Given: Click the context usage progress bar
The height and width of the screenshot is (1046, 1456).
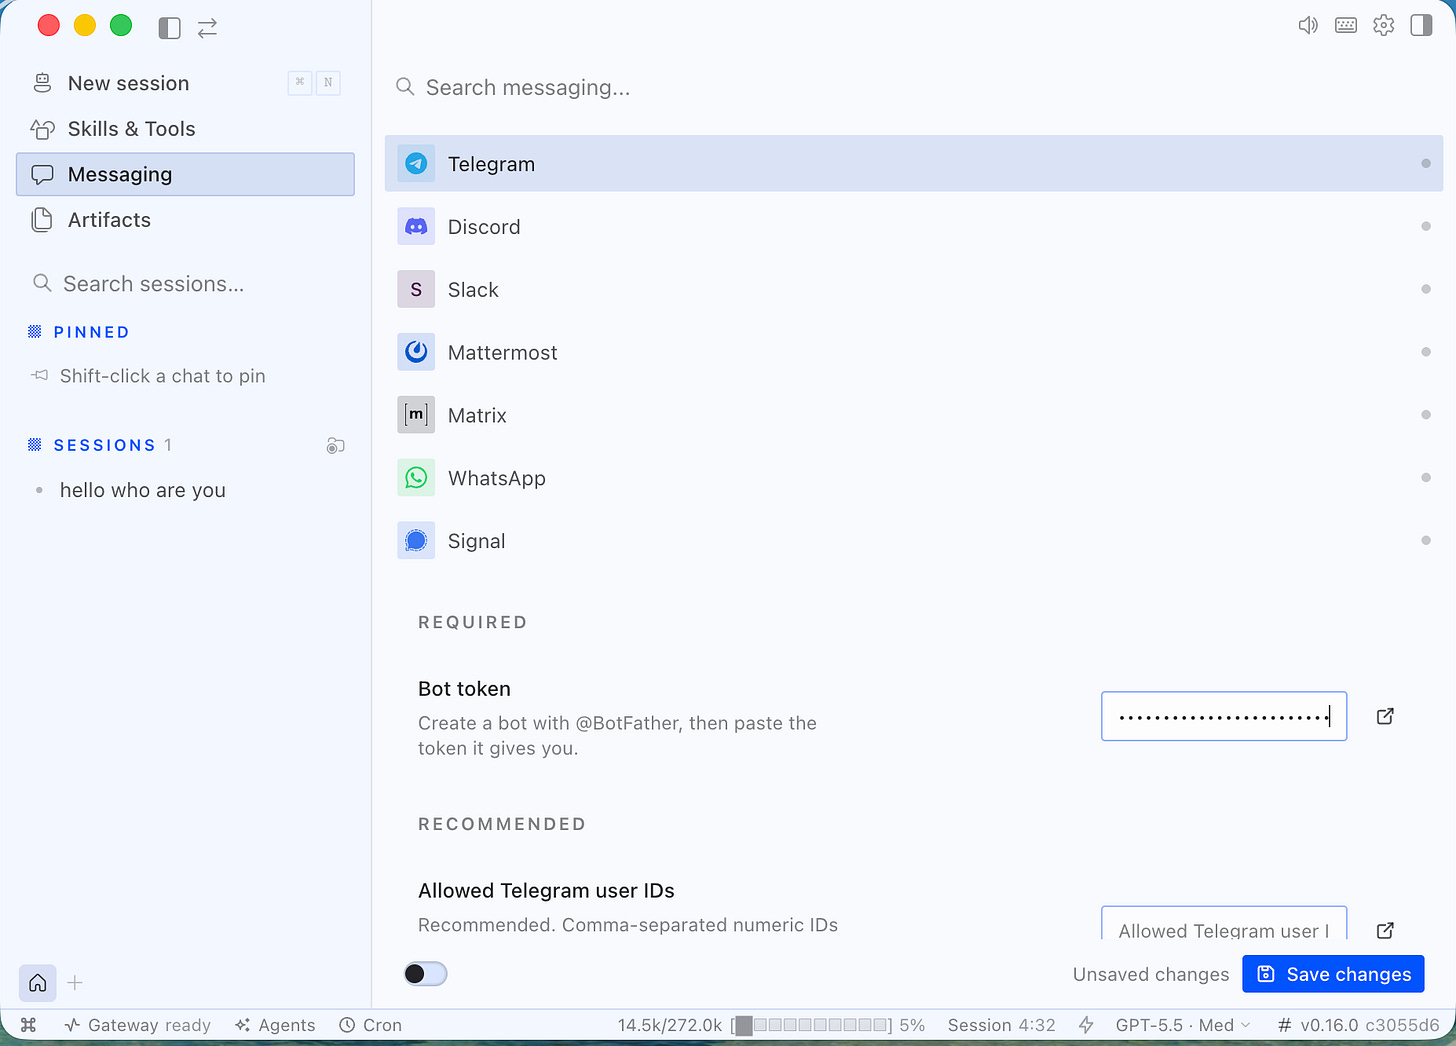Looking at the screenshot, I should [811, 1025].
